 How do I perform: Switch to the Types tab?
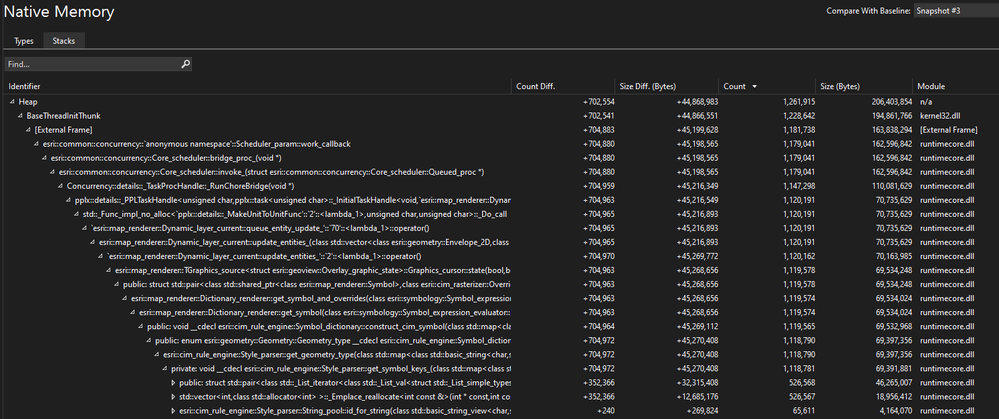24,41
